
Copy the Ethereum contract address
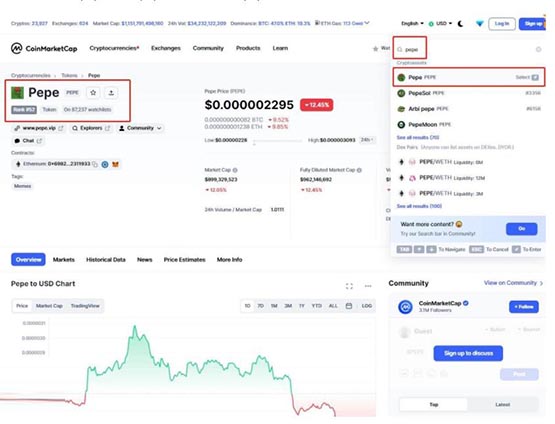pos(95,164)
